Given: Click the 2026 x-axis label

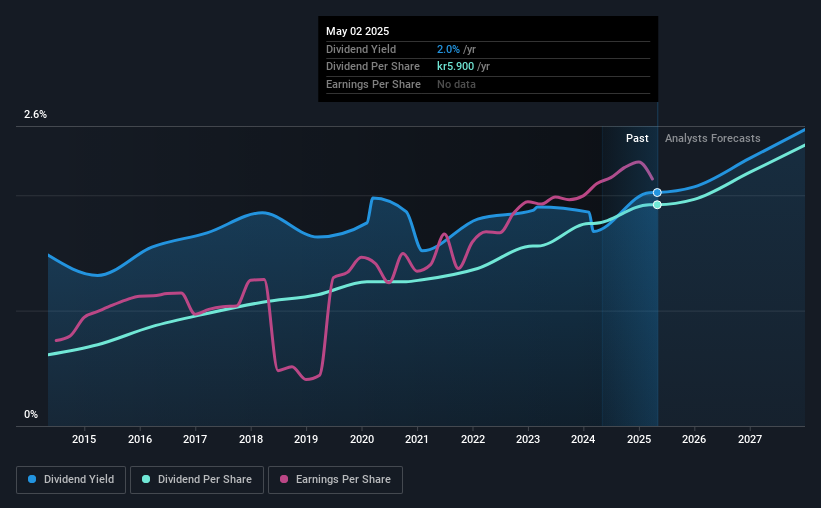Looking at the screenshot, I should point(694,439).
